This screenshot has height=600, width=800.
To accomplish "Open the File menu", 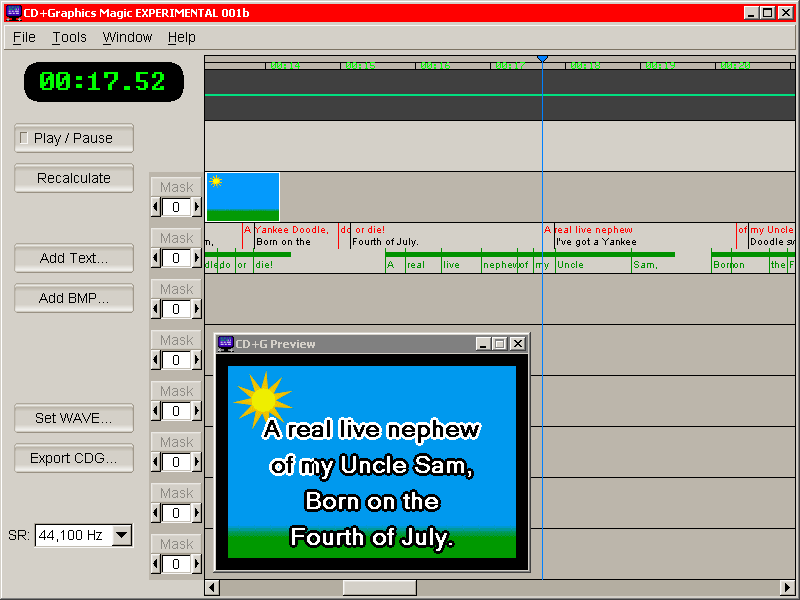I will coord(24,37).
